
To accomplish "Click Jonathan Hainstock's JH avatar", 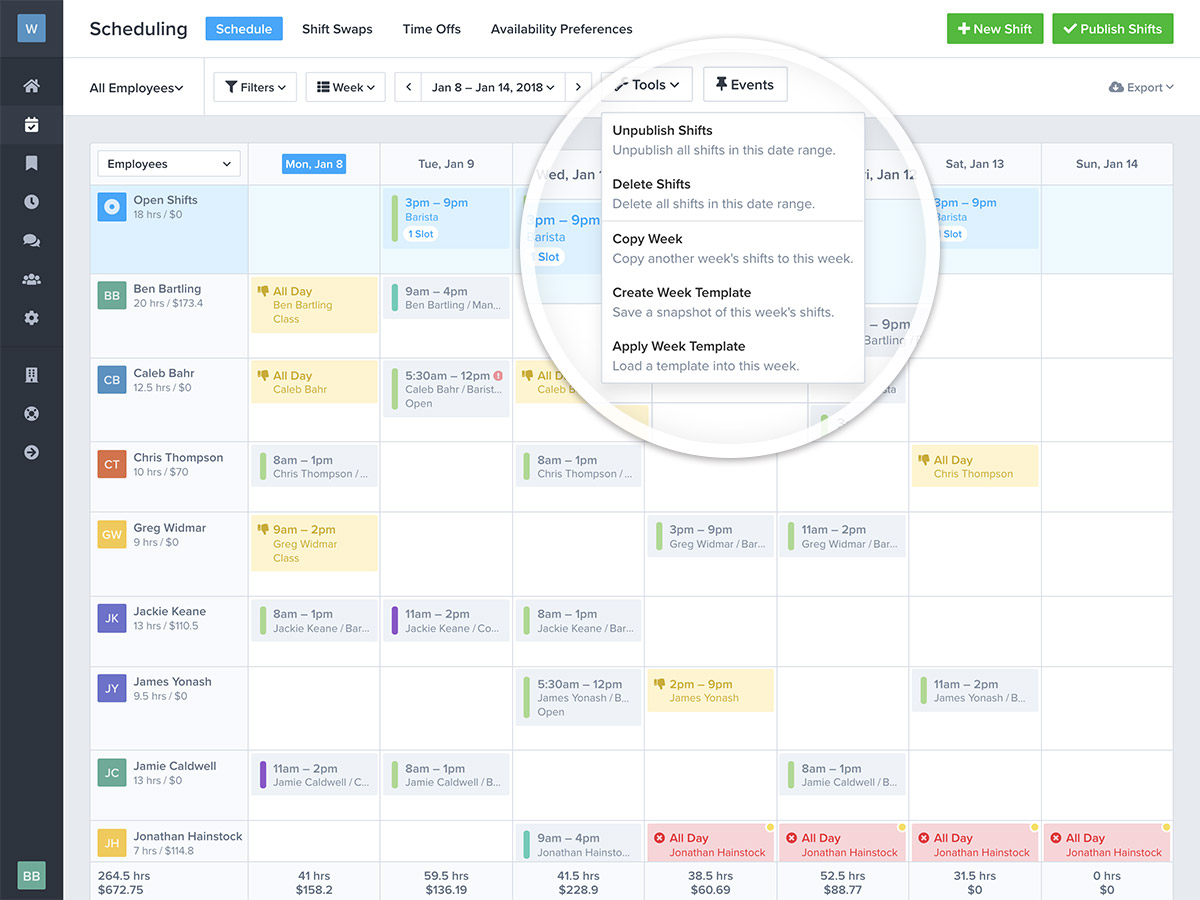I will [111, 843].
